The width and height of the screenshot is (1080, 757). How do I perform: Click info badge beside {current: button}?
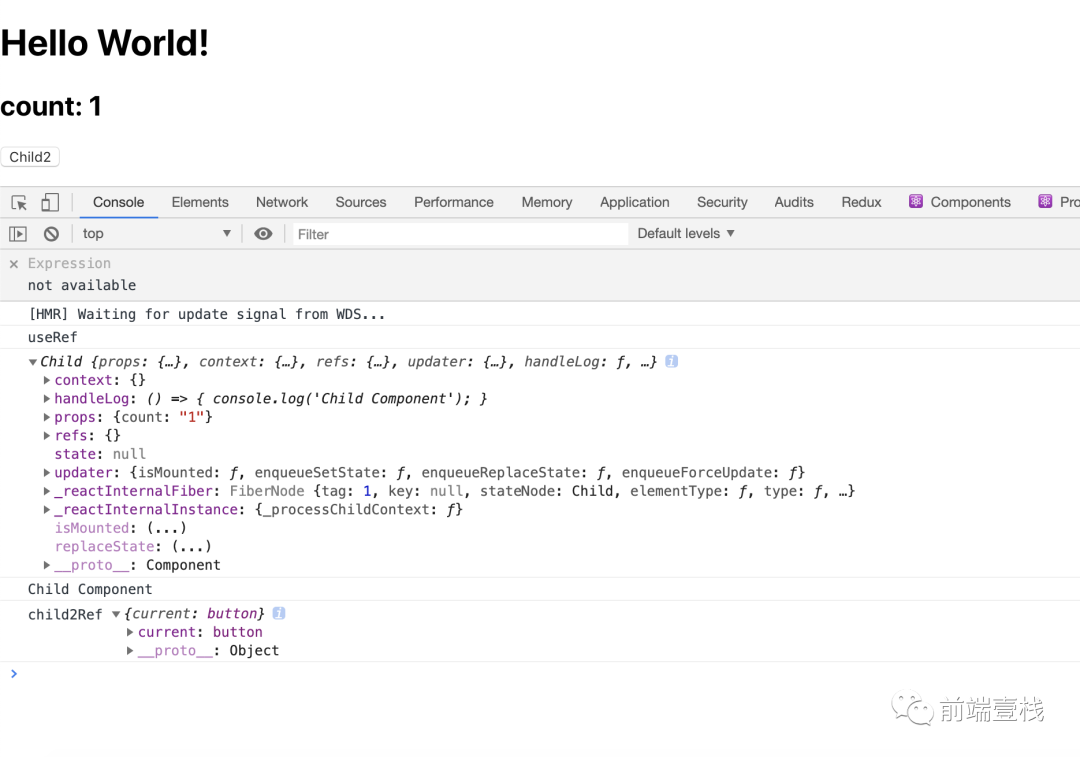pos(279,613)
